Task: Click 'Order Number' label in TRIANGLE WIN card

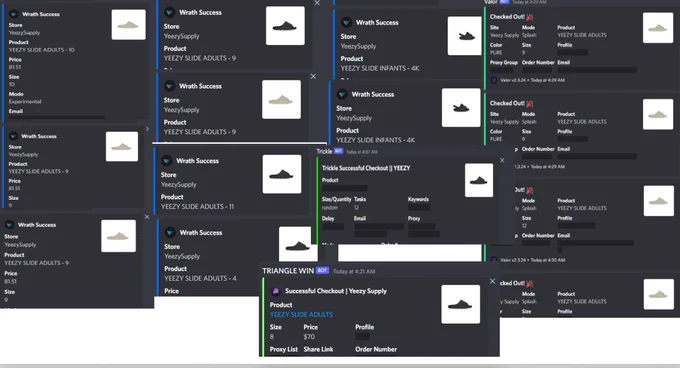Action: [376, 349]
